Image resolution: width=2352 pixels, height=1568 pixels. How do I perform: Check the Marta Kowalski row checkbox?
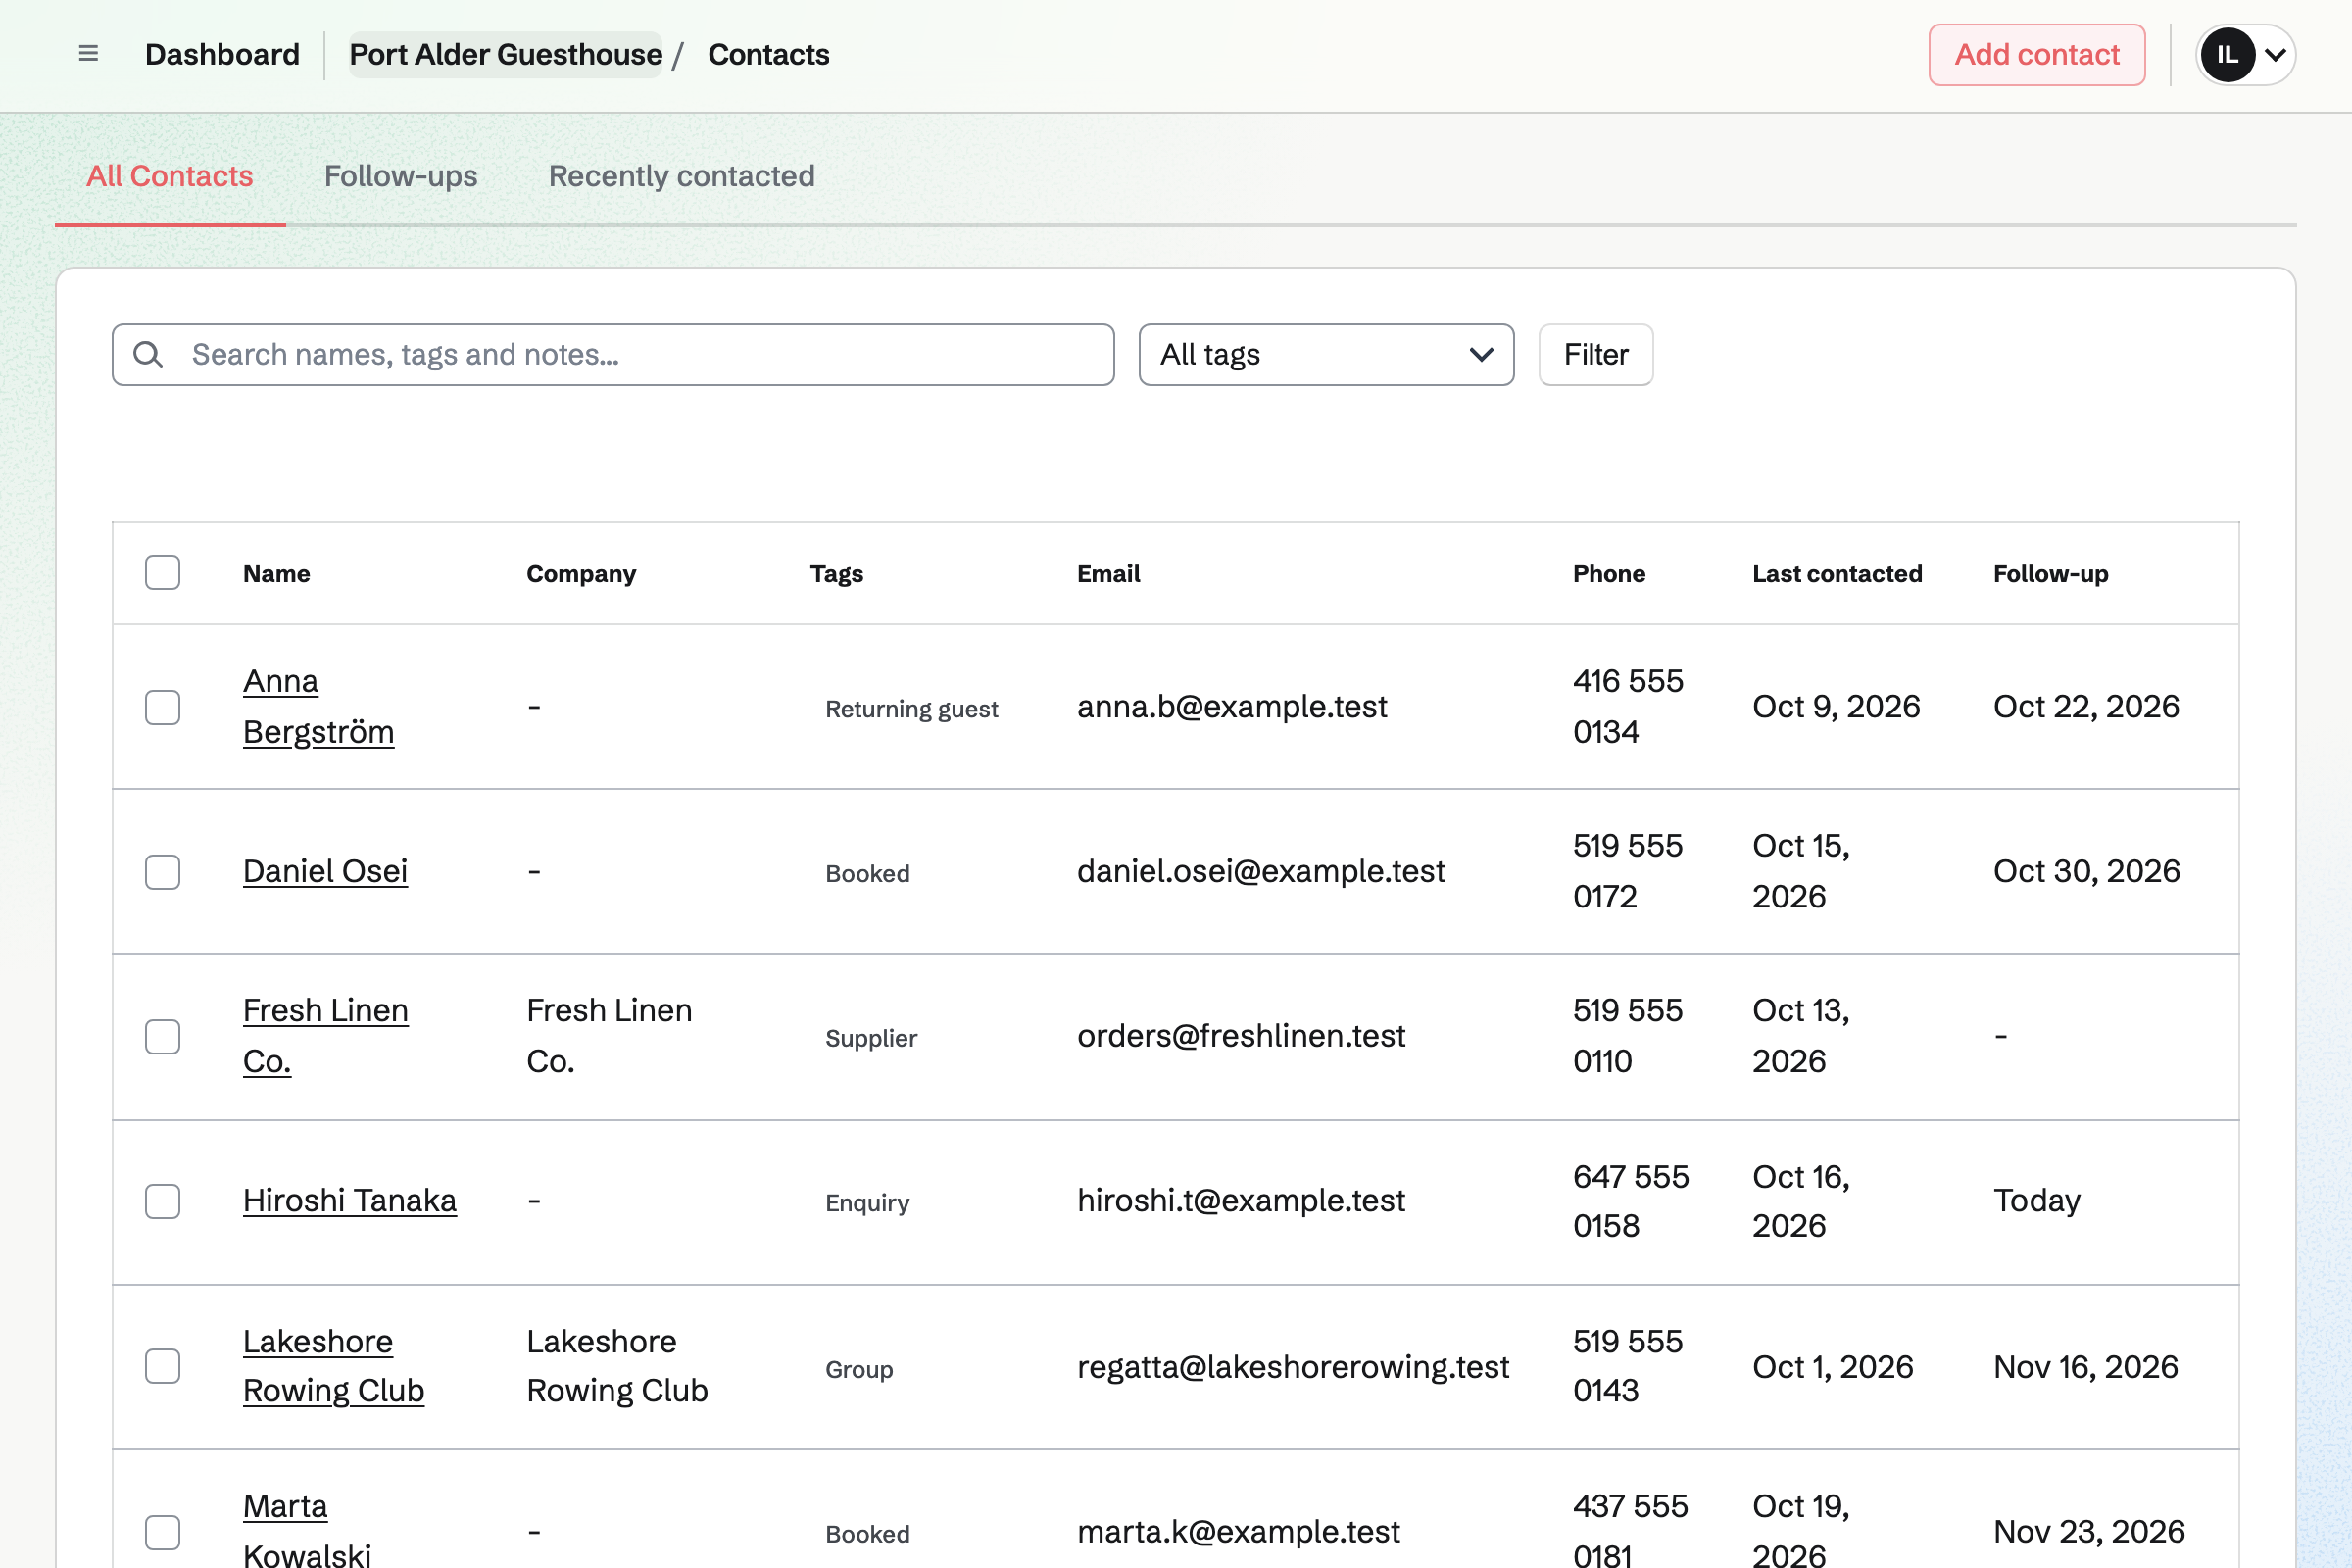[x=162, y=1532]
